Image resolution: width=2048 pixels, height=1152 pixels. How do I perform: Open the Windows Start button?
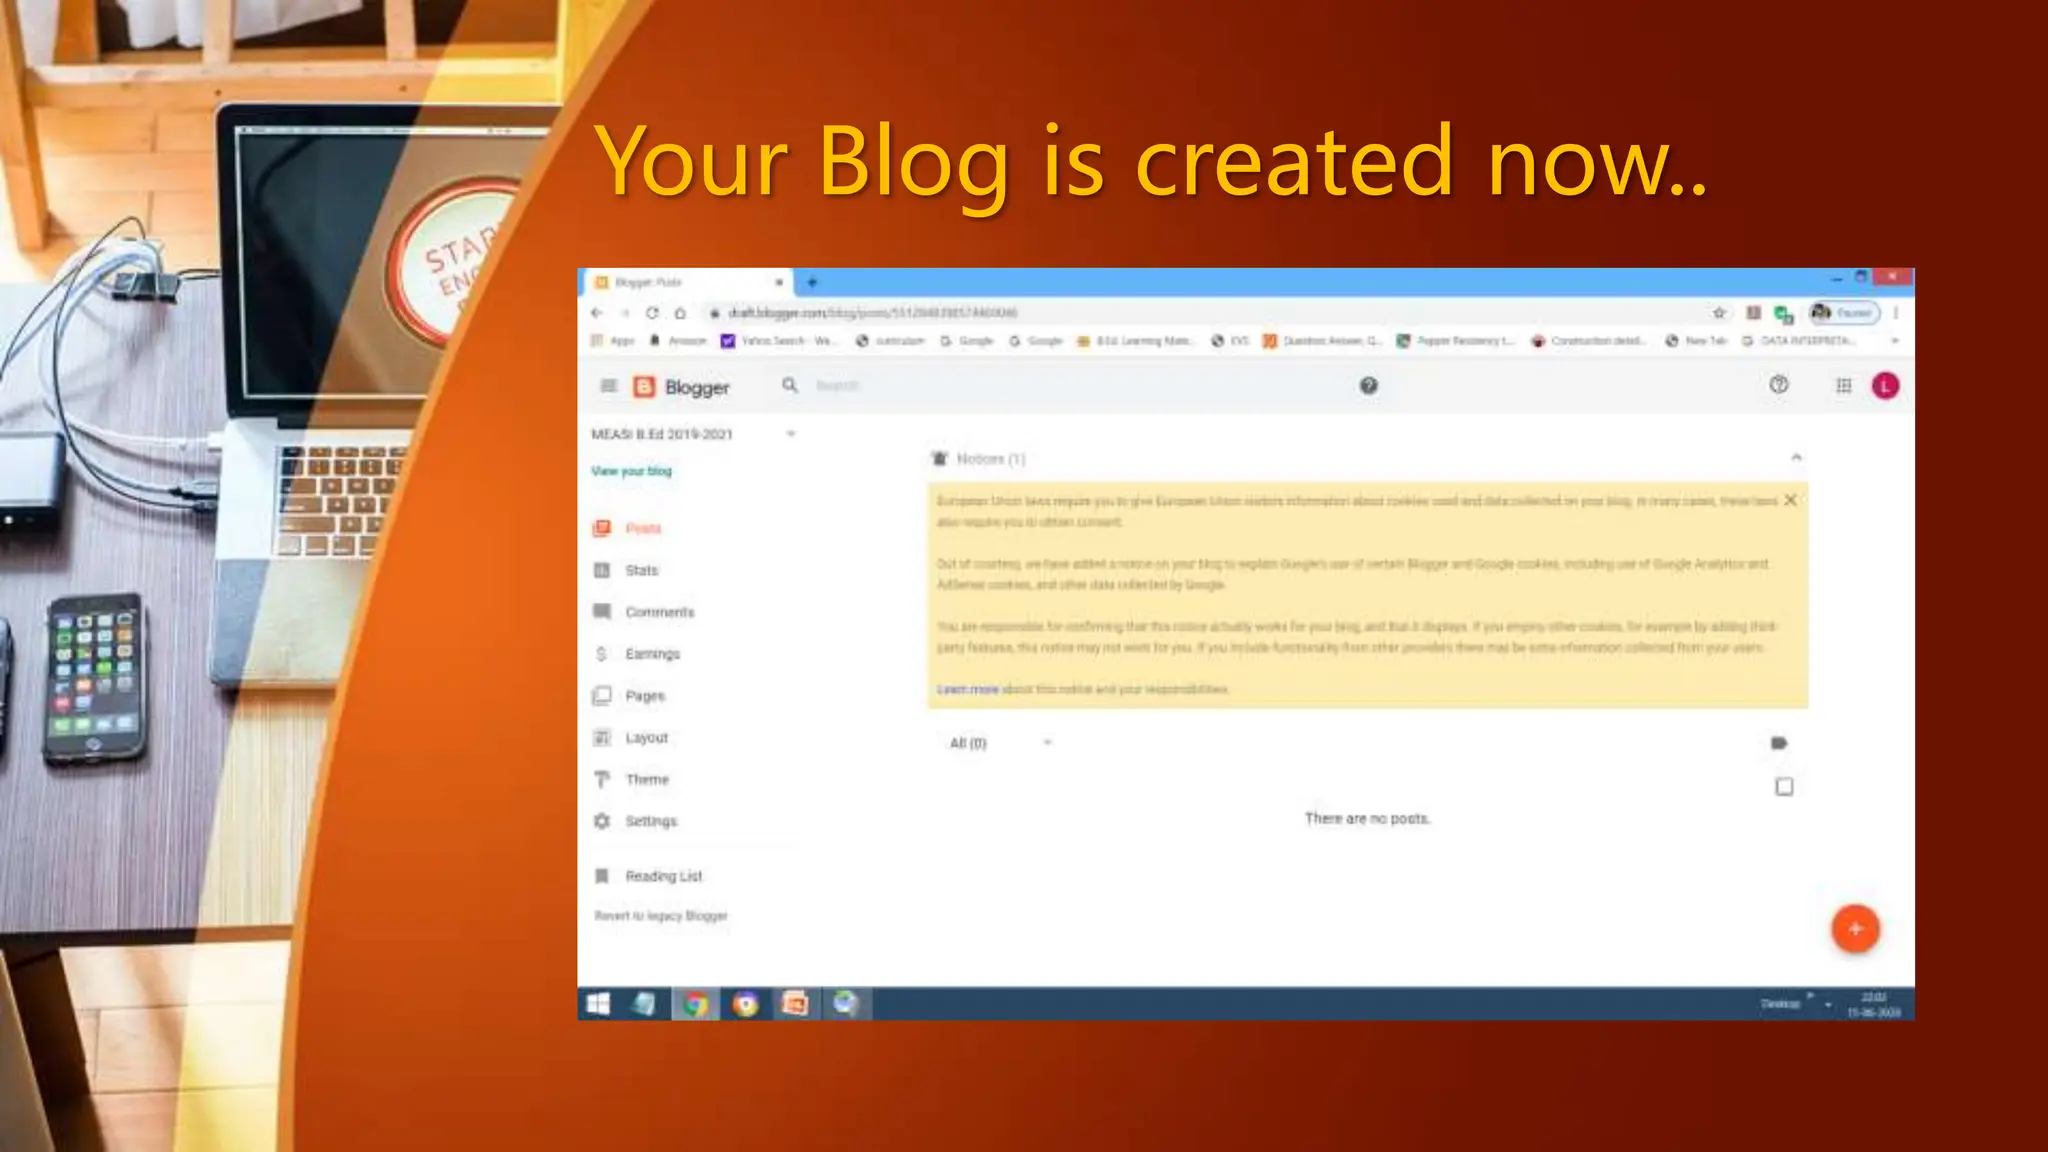tap(598, 1004)
